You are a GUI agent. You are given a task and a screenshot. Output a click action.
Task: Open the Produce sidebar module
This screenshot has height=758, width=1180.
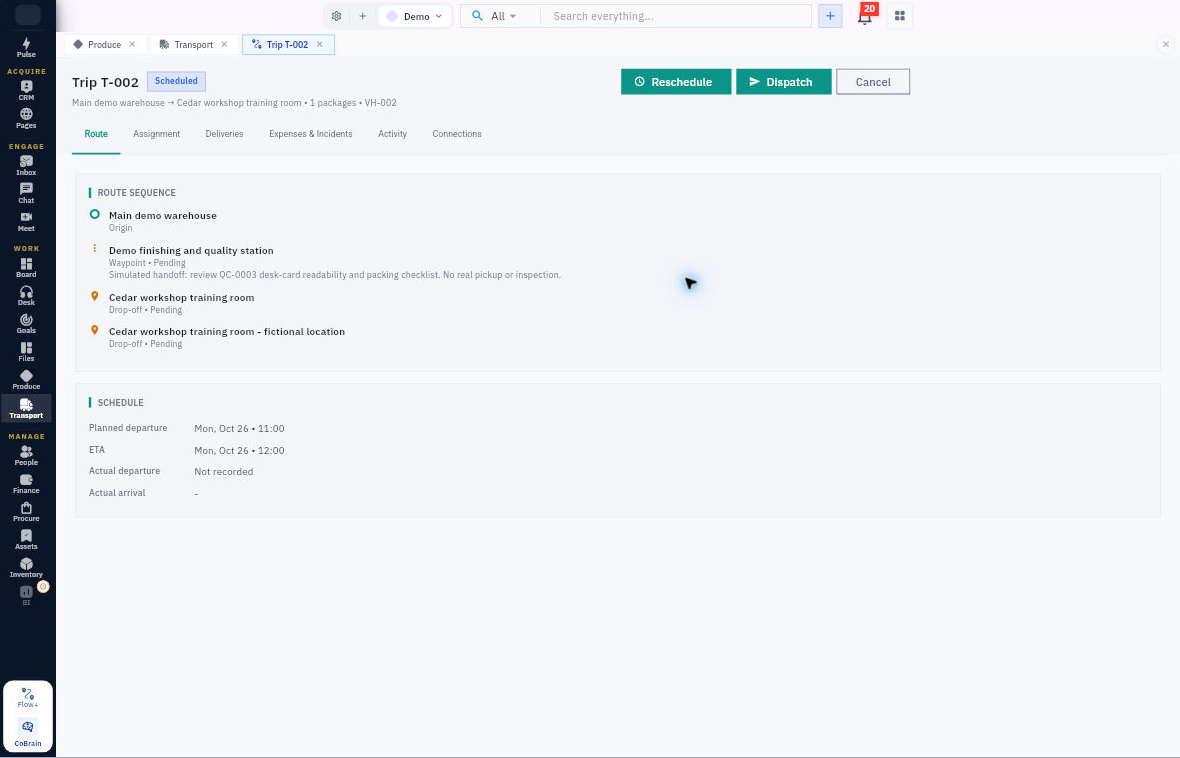point(26,379)
